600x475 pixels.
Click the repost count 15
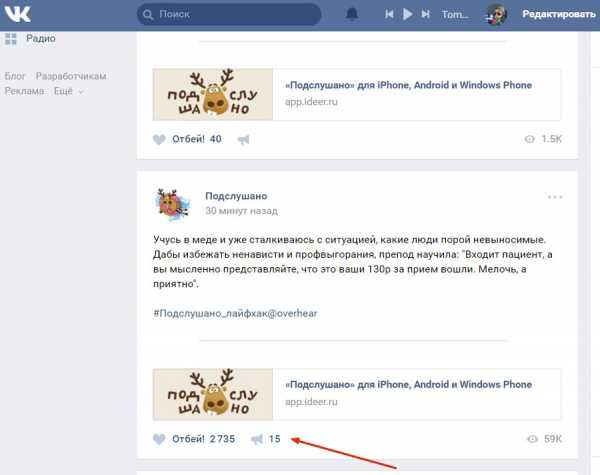click(x=275, y=439)
